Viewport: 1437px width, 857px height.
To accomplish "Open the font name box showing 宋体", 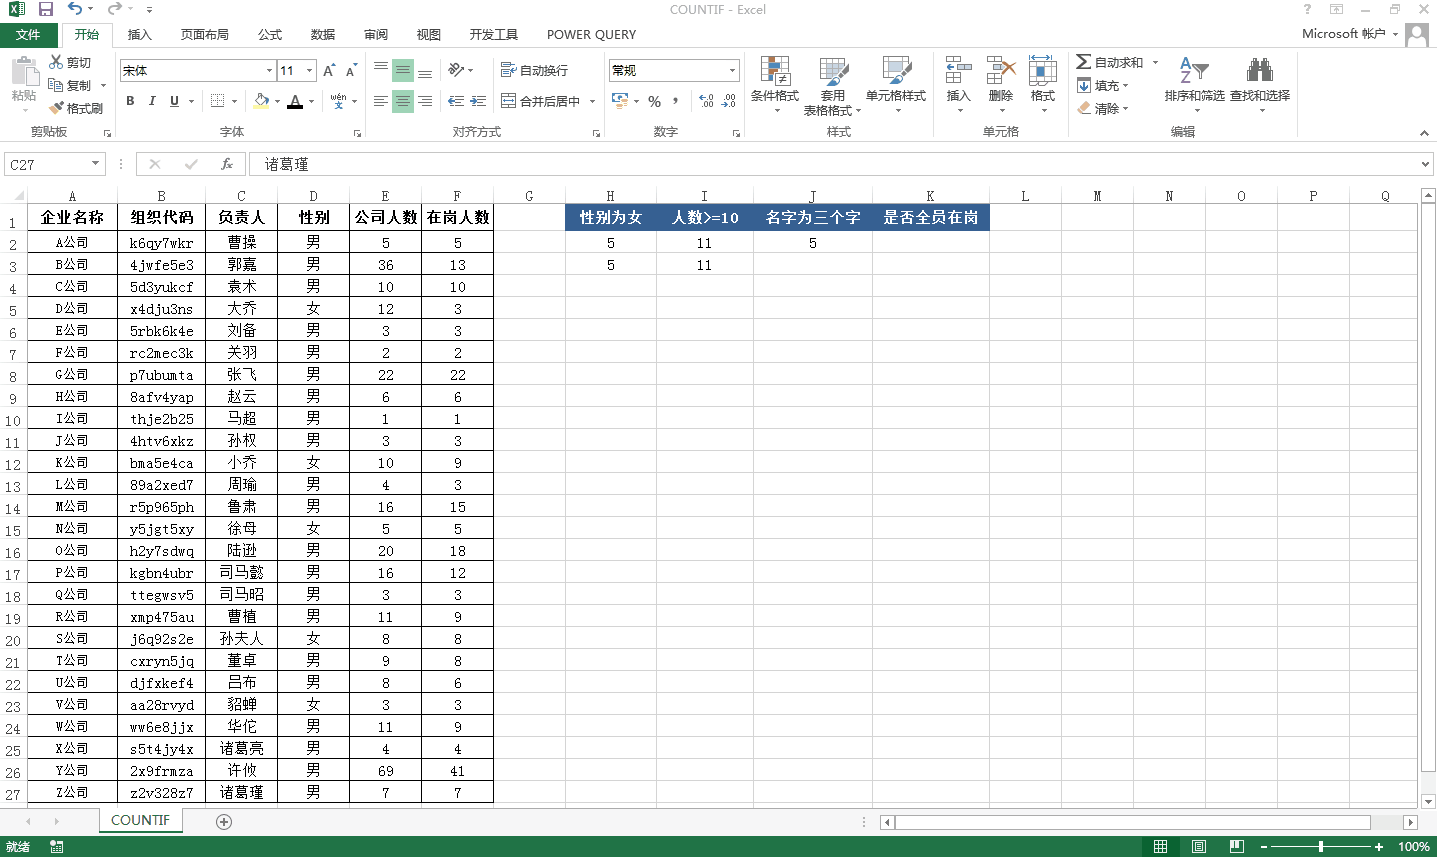I will 197,70.
